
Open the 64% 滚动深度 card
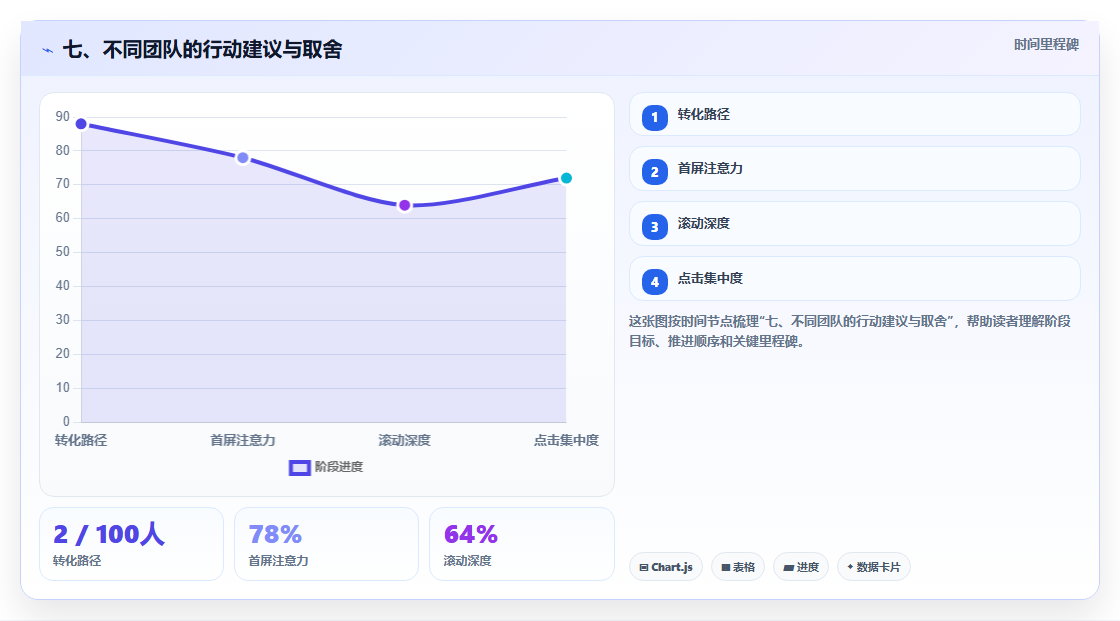click(521, 544)
